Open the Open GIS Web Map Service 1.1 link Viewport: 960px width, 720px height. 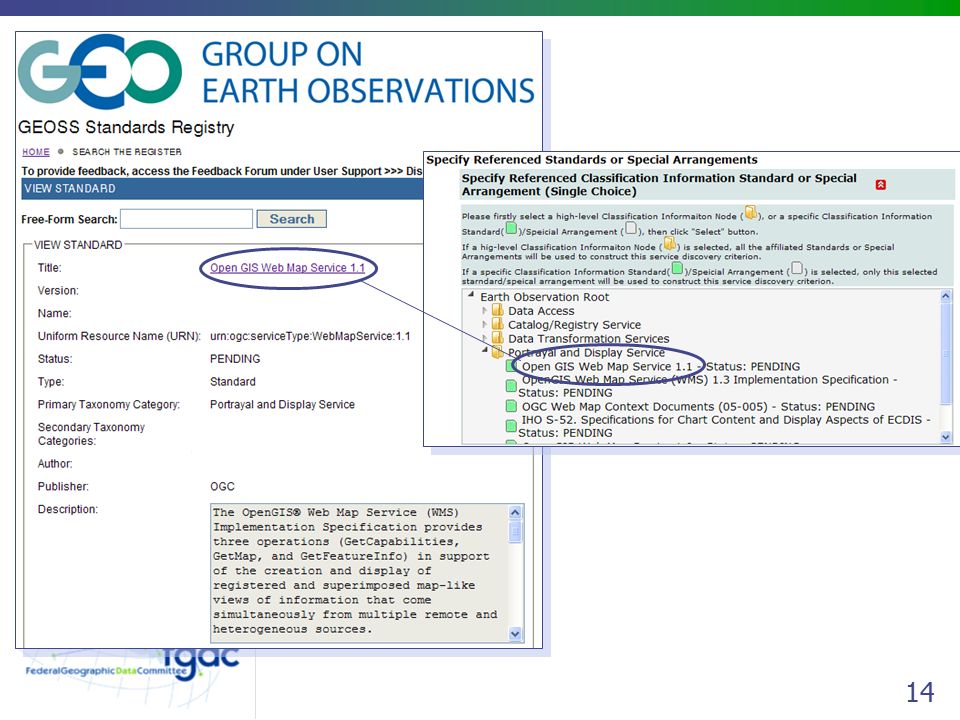287,268
